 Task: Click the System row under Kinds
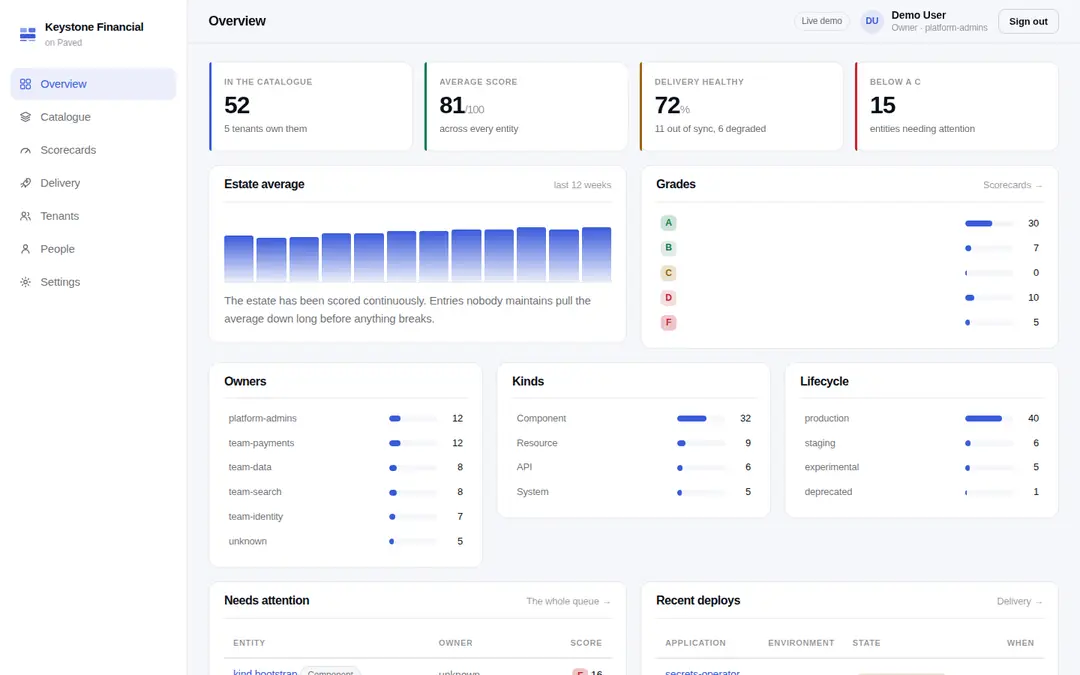click(634, 492)
